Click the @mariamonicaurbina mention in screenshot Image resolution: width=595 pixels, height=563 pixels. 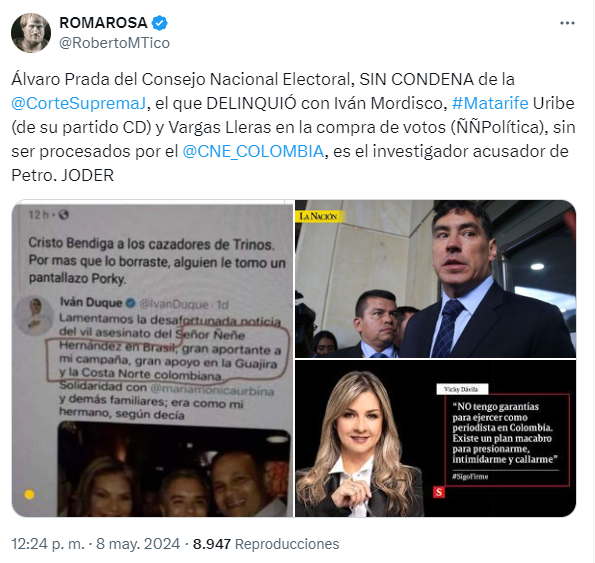click(212, 390)
